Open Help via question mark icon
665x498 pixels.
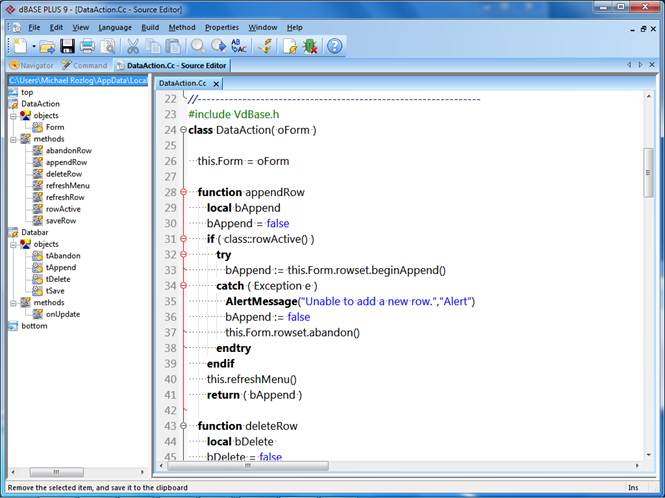pos(335,46)
